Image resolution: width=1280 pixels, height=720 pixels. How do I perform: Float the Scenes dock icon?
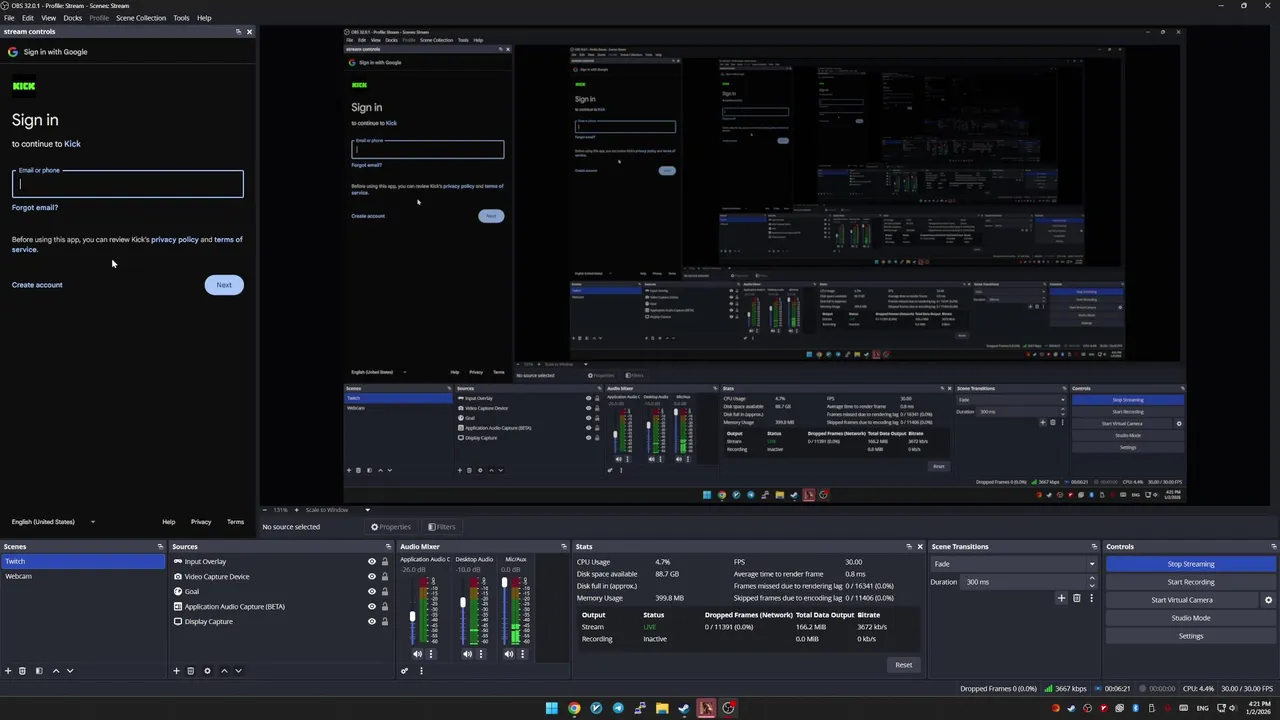coord(160,547)
